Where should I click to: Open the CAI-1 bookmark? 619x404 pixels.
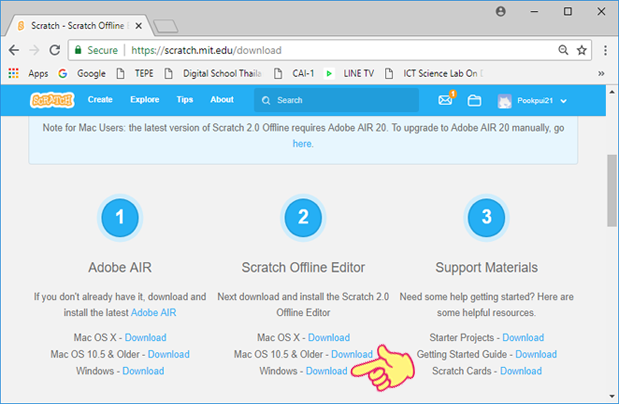tap(294, 73)
